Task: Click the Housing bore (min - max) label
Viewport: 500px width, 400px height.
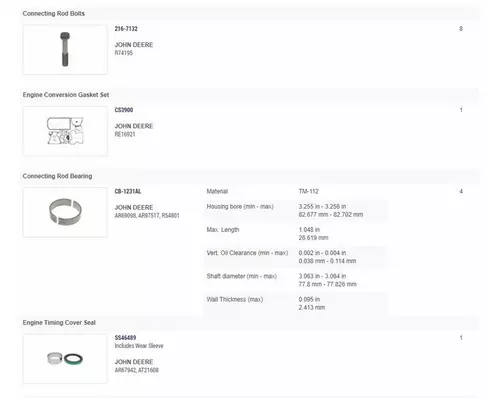Action: [x=240, y=207]
